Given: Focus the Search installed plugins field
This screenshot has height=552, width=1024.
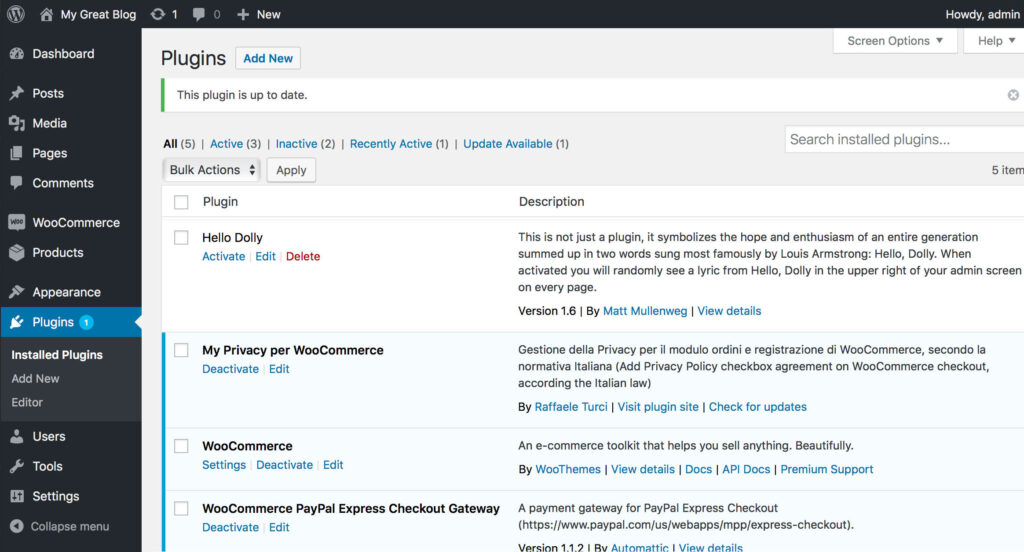Looking at the screenshot, I should point(904,139).
